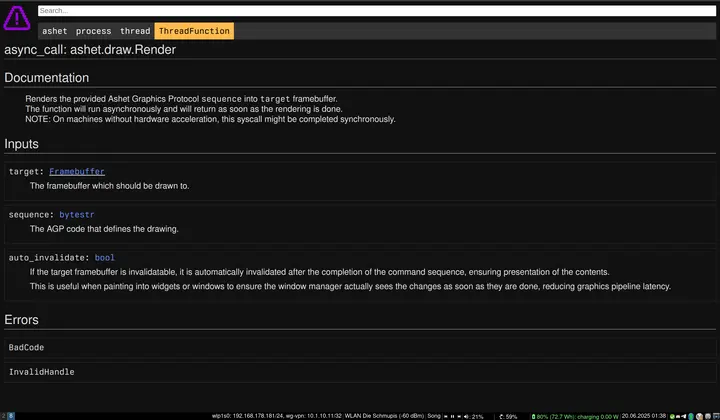Screen dimensions: 720x420
Task: Navigate to the thread breadcrumb
Action: pos(135,31)
